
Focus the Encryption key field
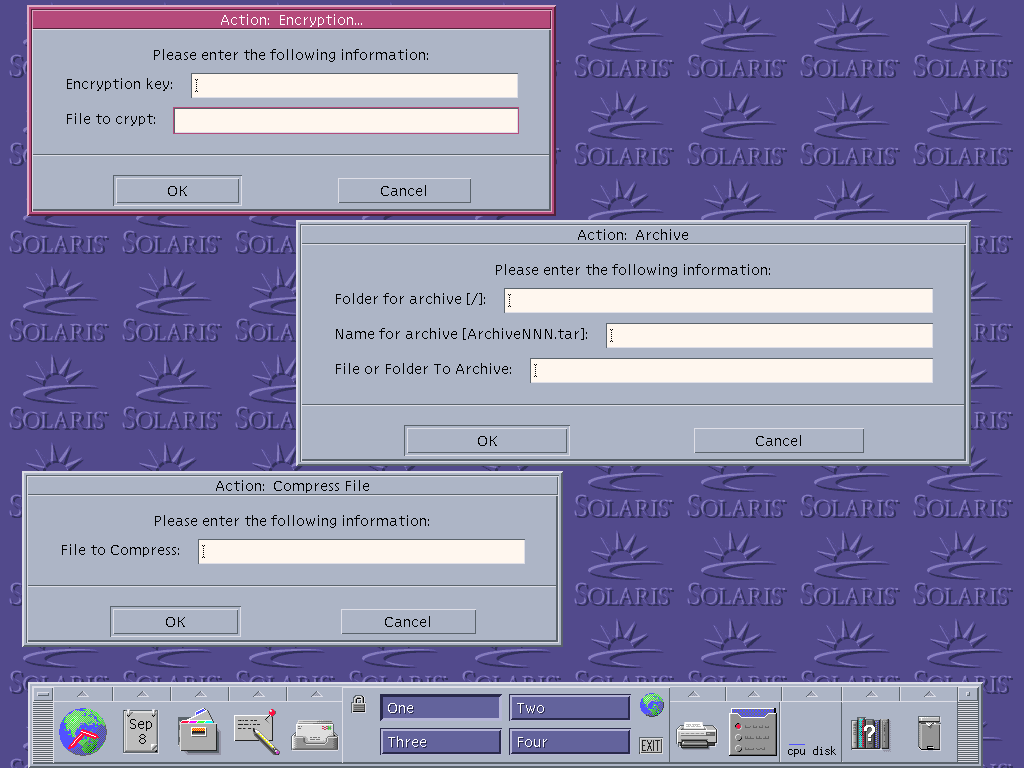point(355,86)
